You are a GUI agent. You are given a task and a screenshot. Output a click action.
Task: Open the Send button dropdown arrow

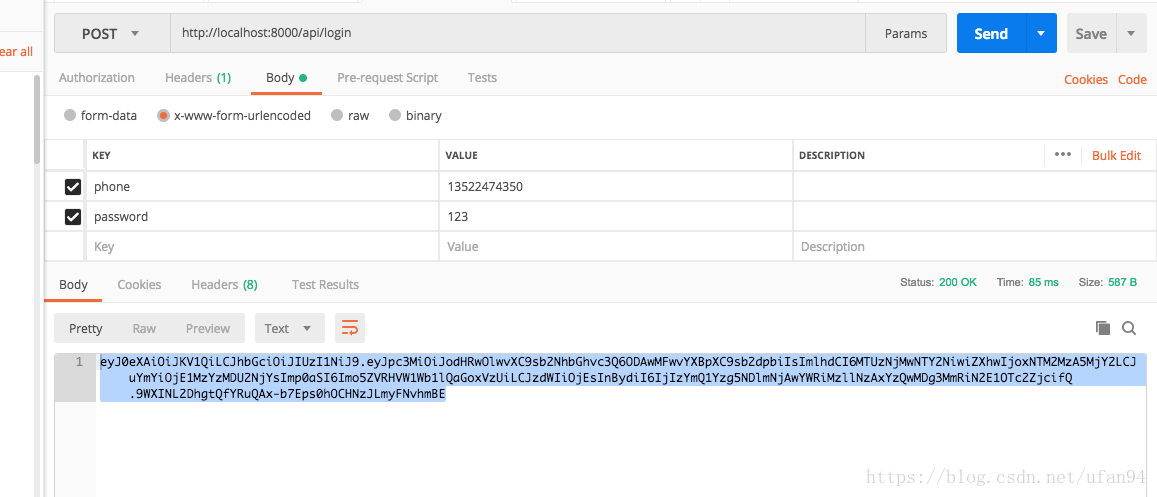1041,33
